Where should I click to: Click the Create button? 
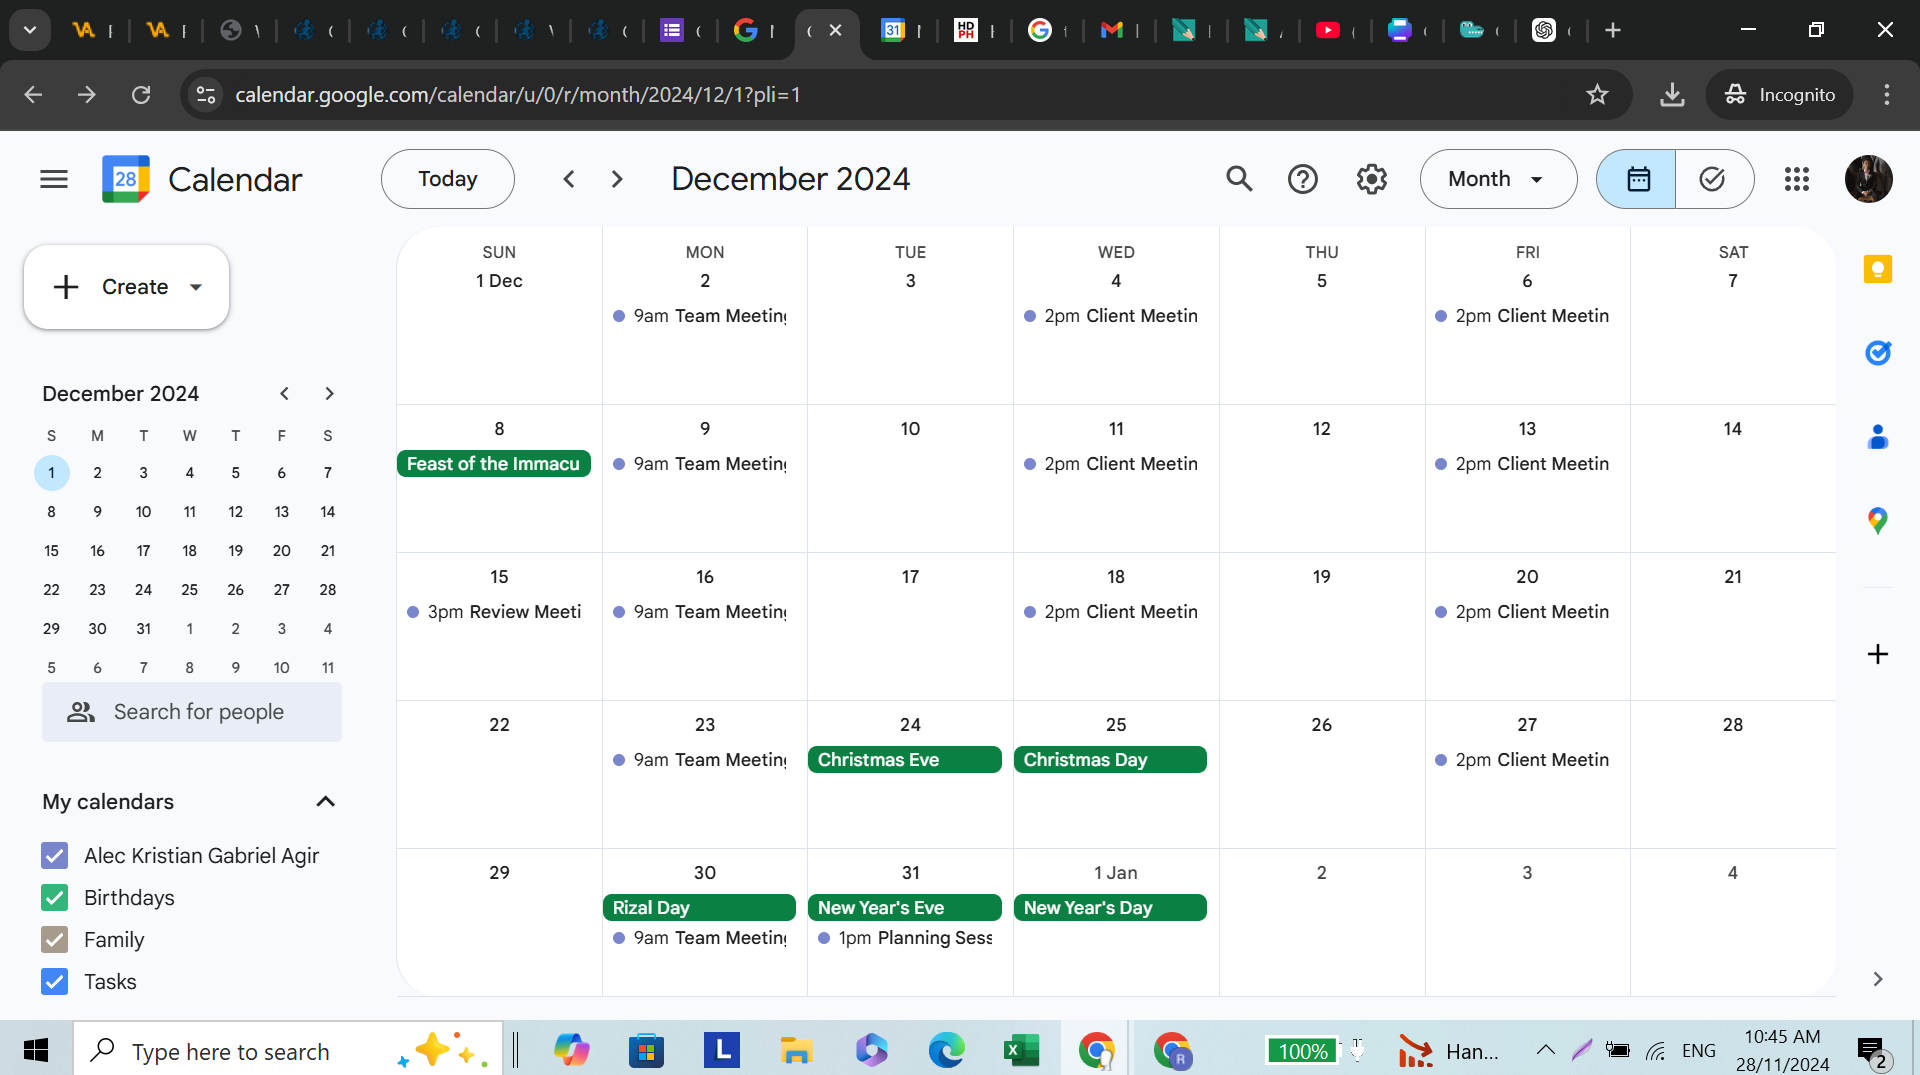pyautogui.click(x=126, y=287)
